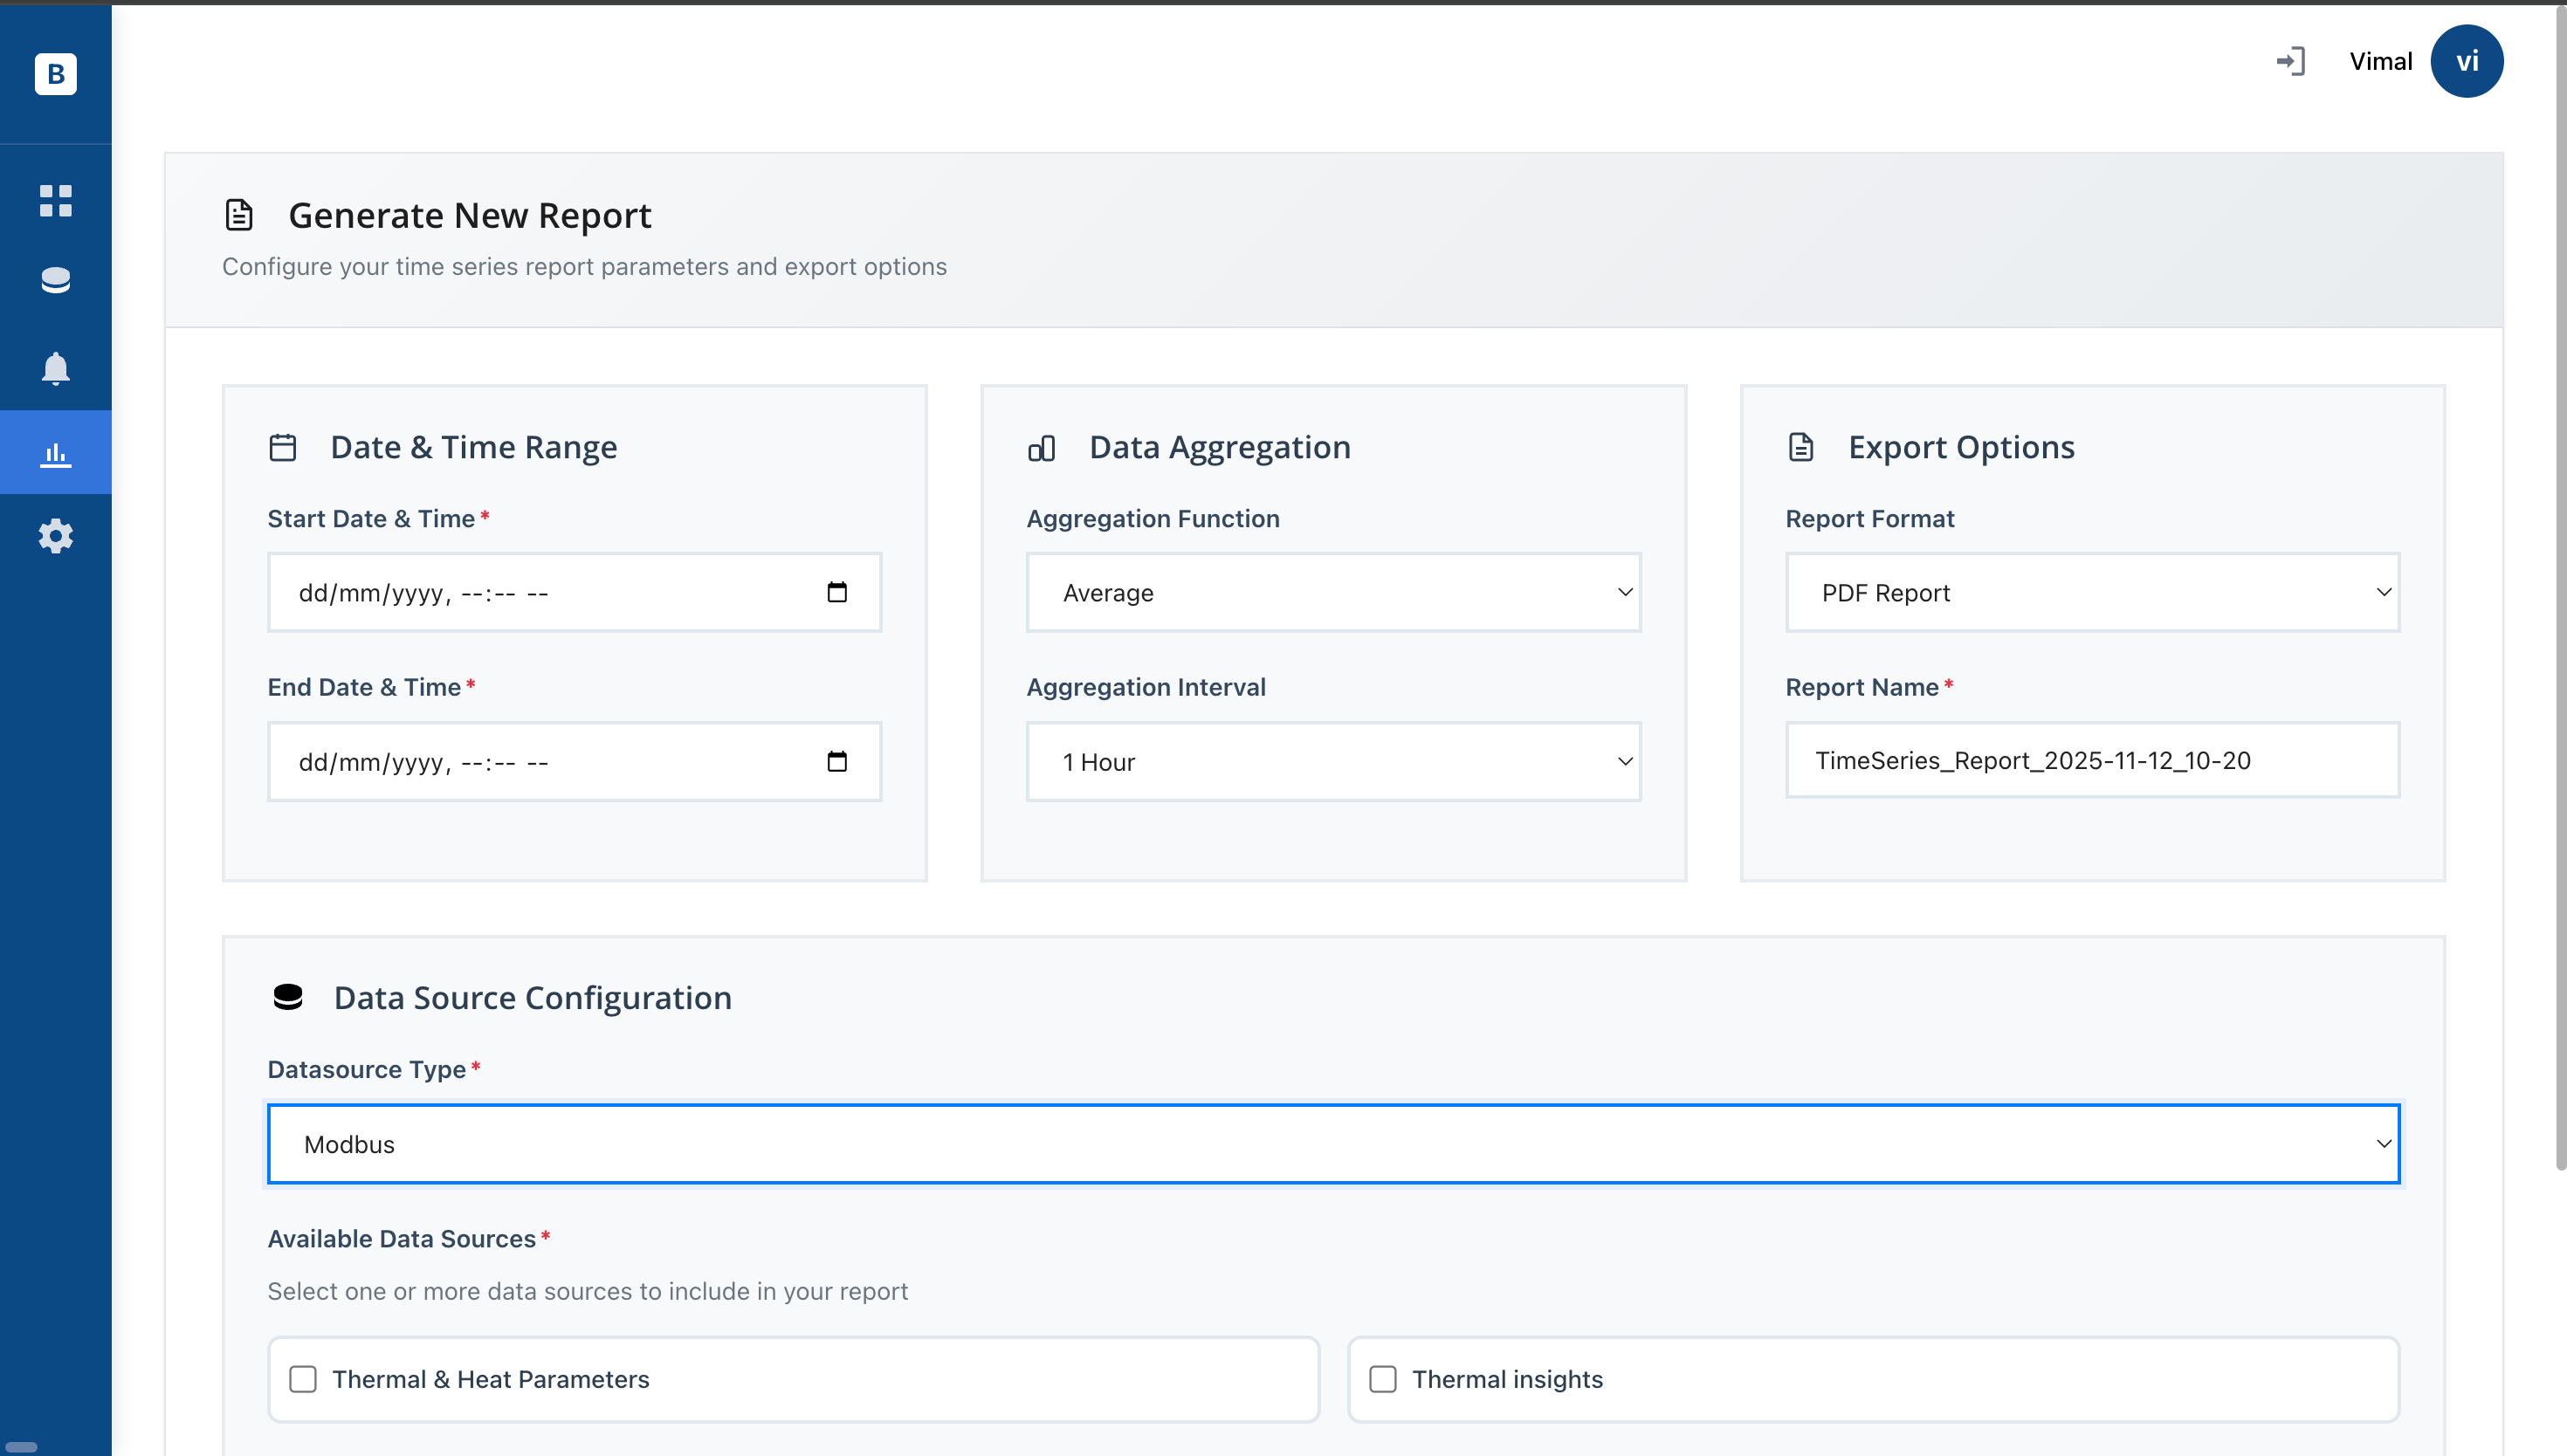Click the logout icon near Vimal
Viewport: 2567px width, 1456px height.
click(x=2291, y=61)
